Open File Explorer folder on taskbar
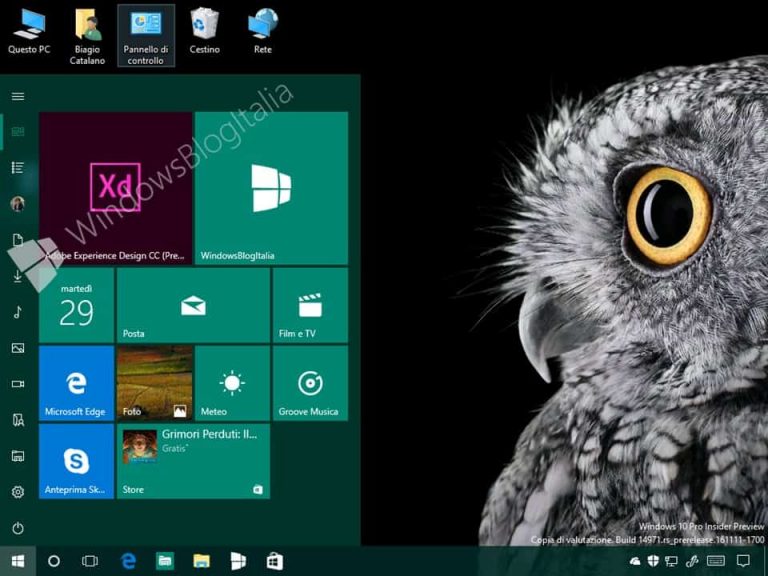The image size is (768, 576). (x=201, y=561)
